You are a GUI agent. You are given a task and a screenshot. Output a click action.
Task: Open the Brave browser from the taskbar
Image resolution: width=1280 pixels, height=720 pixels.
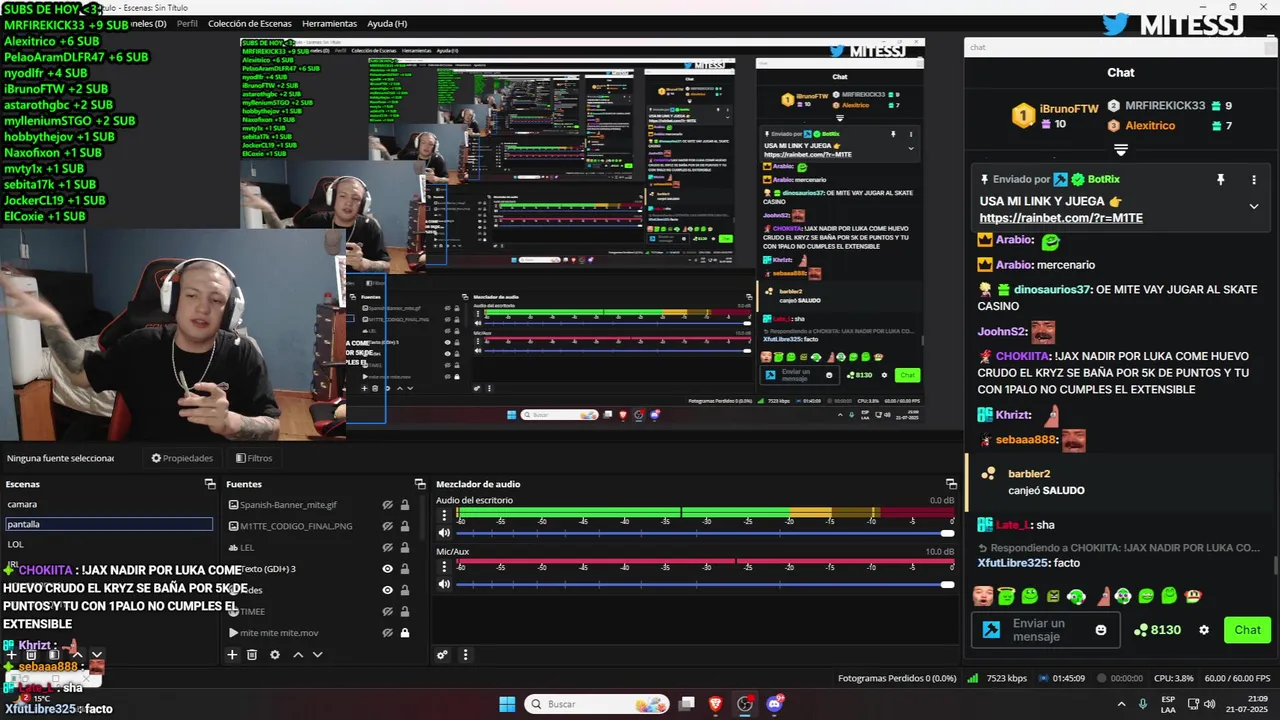[x=716, y=704]
